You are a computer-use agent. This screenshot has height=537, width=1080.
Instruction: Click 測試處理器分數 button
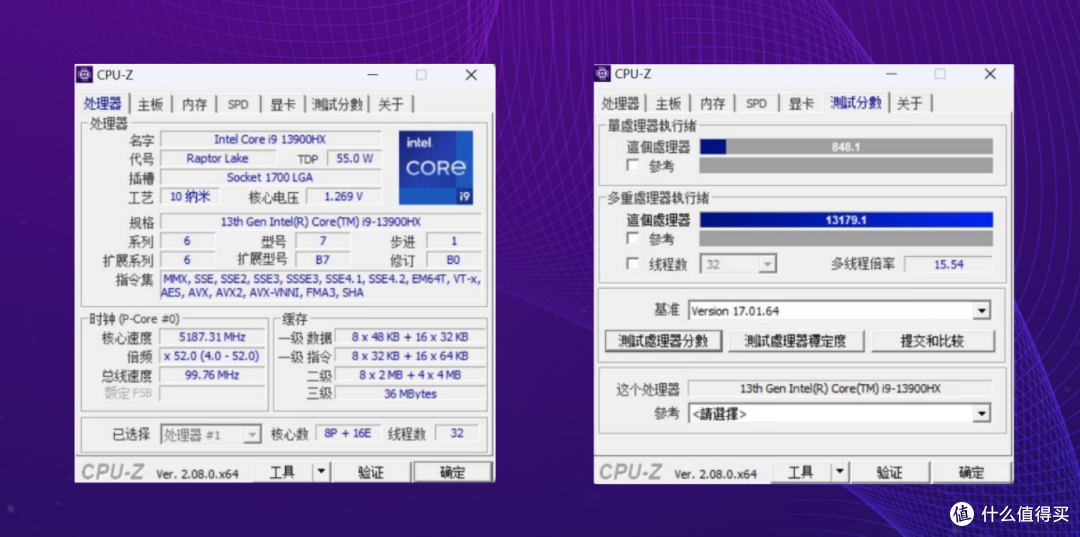tap(663, 341)
